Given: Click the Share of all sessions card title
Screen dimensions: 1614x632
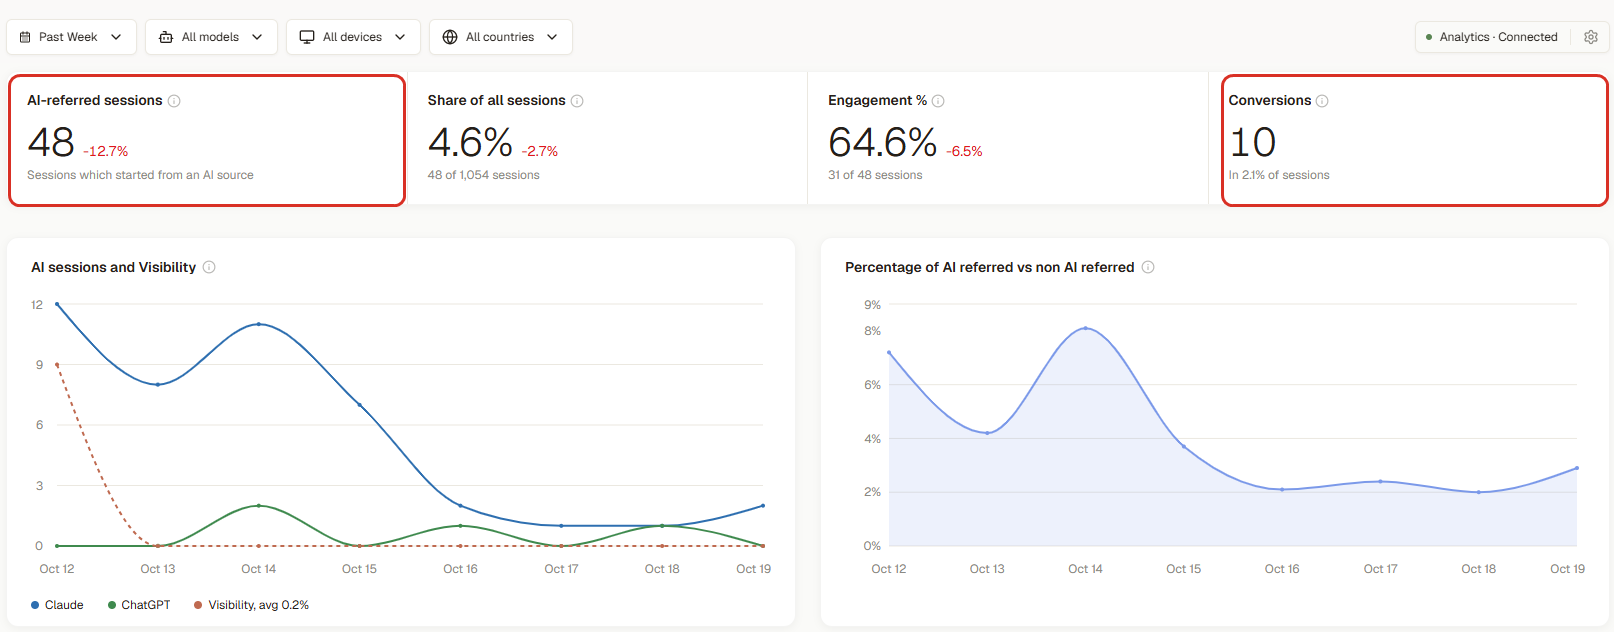Looking at the screenshot, I should point(496,101).
